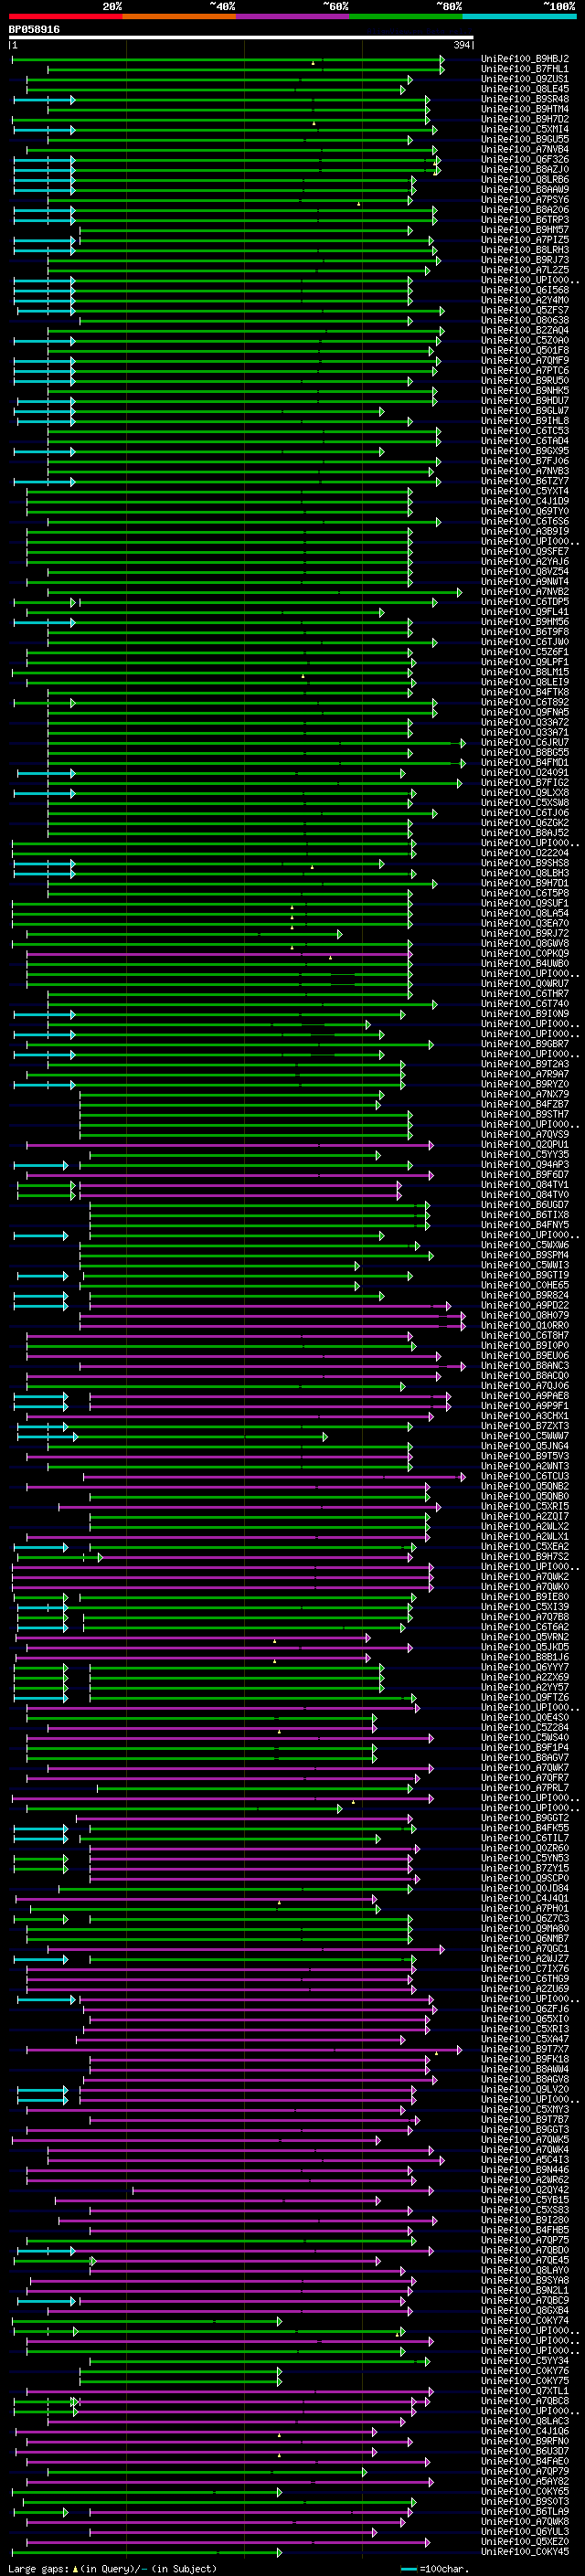Click the purple ~60% identity legend bar
This screenshot has width=585, height=2576.
click(x=293, y=16)
